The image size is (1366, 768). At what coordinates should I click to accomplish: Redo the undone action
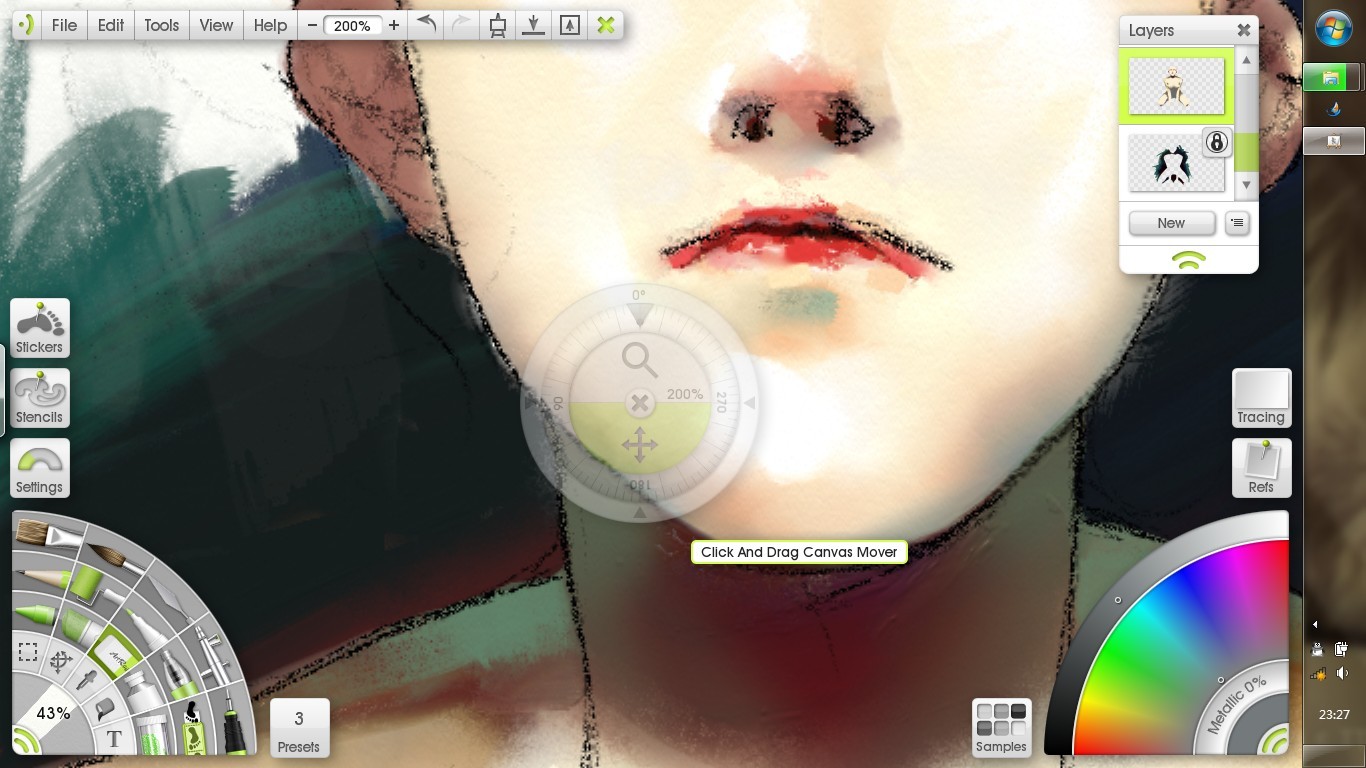(461, 25)
